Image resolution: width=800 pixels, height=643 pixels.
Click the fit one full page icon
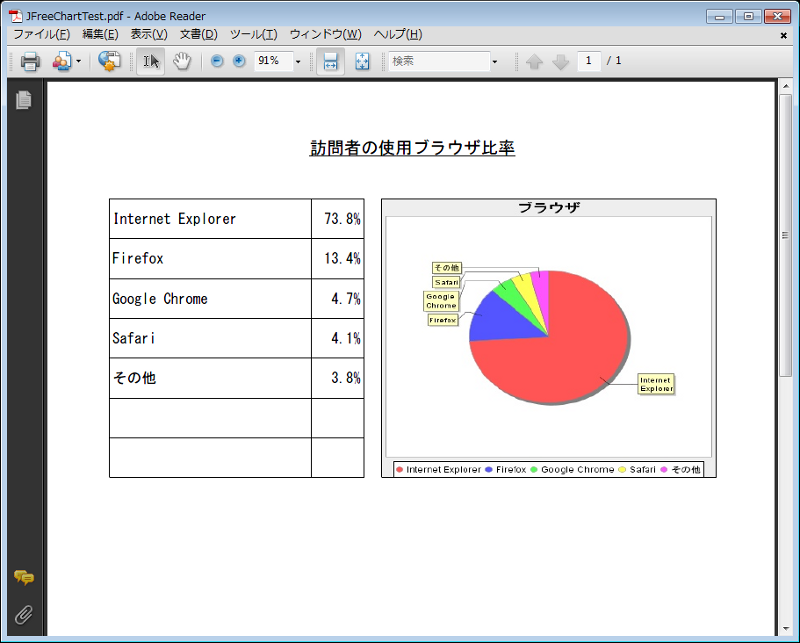tap(362, 61)
